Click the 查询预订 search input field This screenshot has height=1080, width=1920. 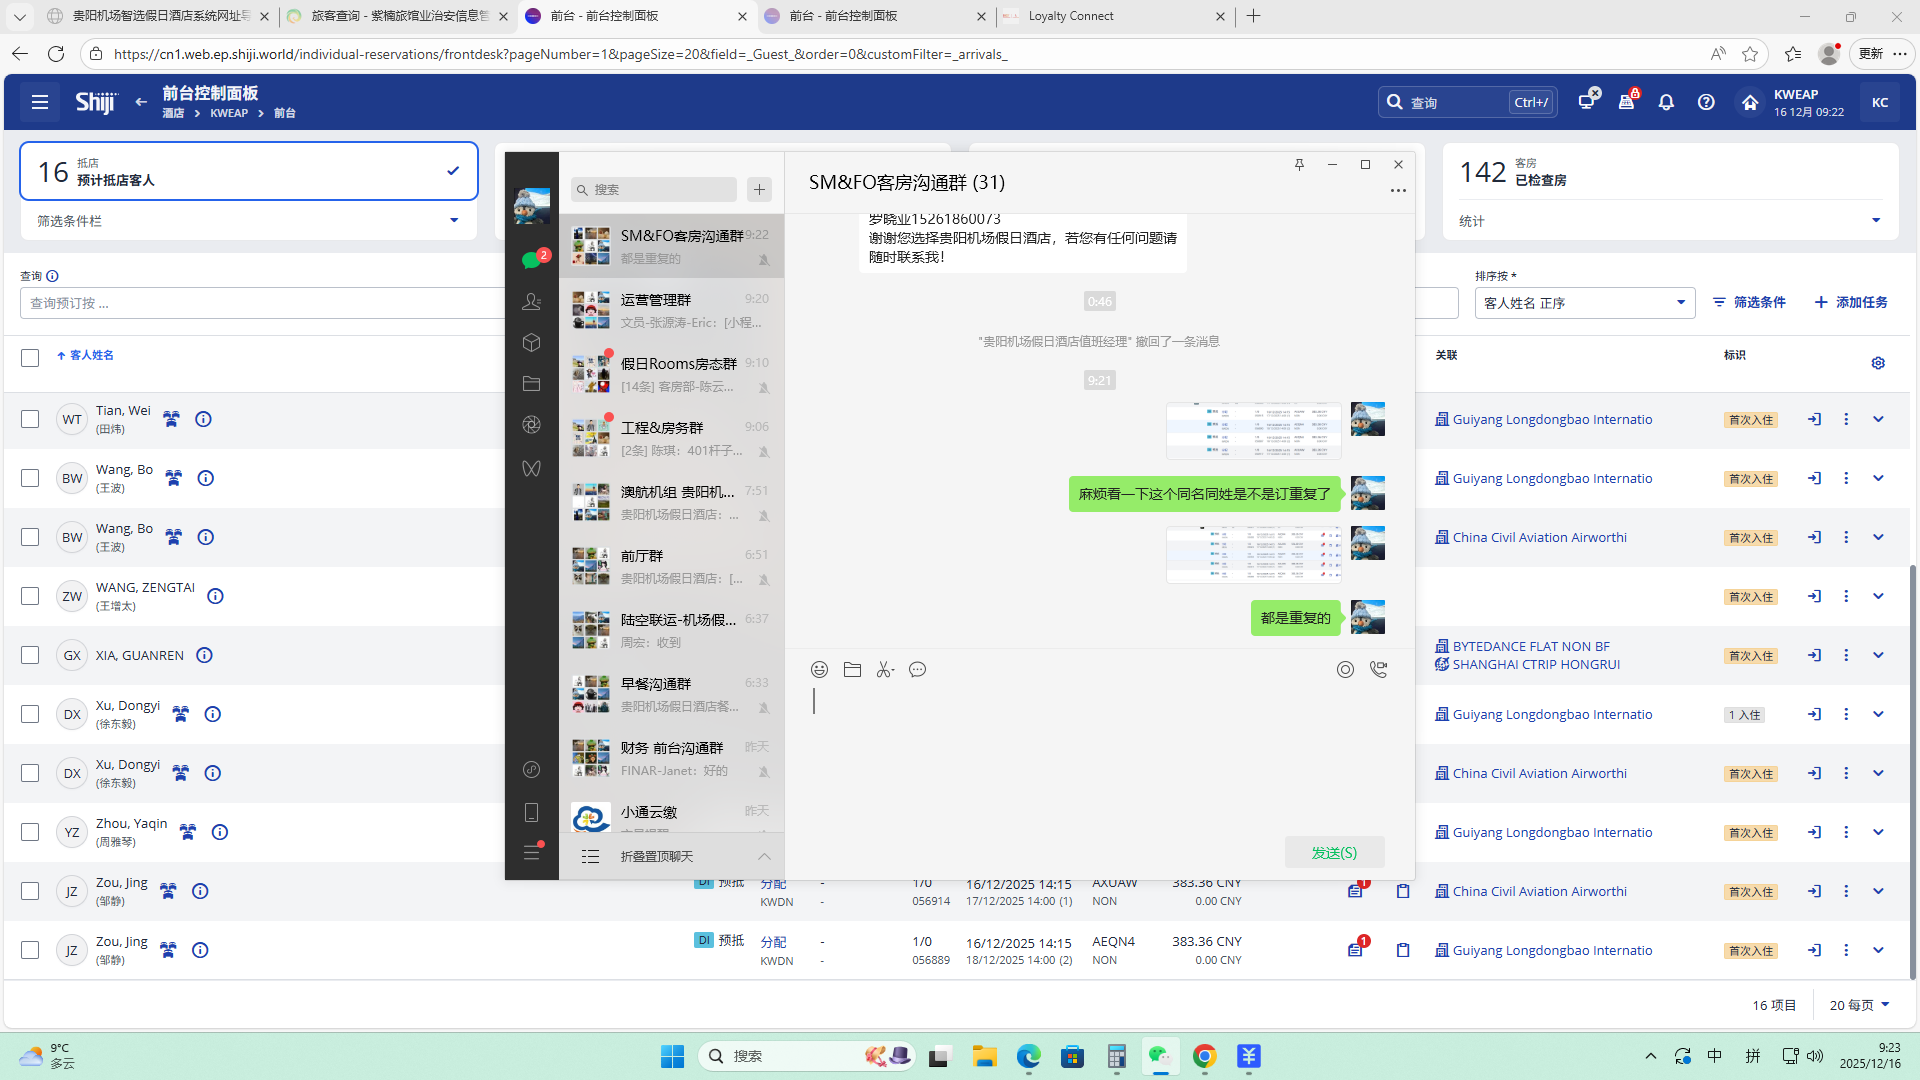pyautogui.click(x=260, y=303)
